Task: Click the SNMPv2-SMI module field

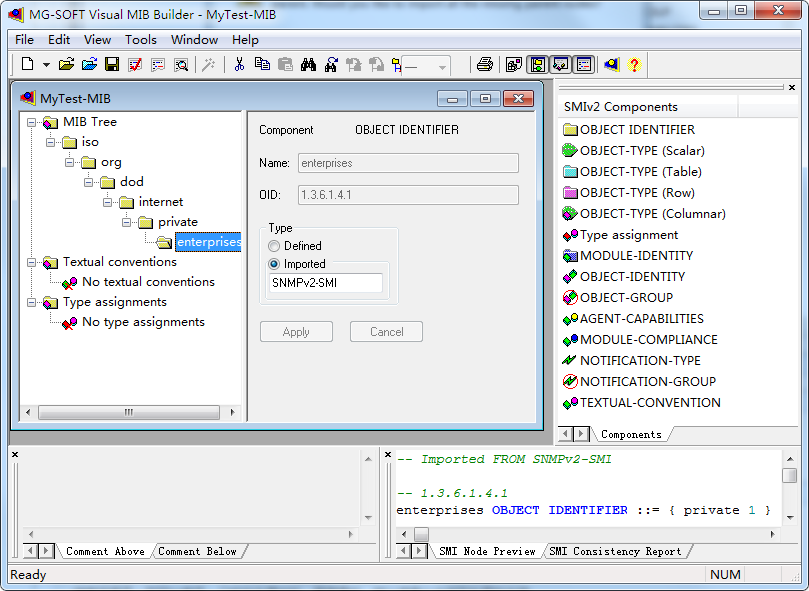Action: pos(325,283)
